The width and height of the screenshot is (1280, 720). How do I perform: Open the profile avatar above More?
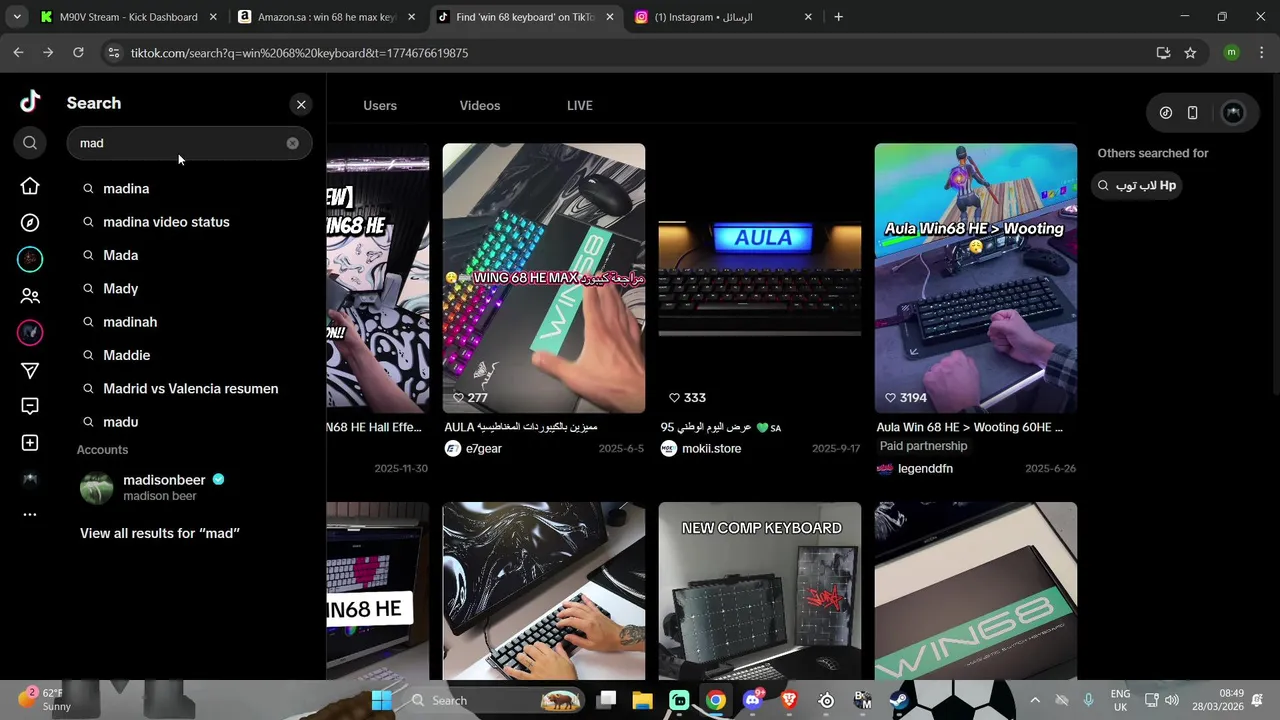coord(30,479)
